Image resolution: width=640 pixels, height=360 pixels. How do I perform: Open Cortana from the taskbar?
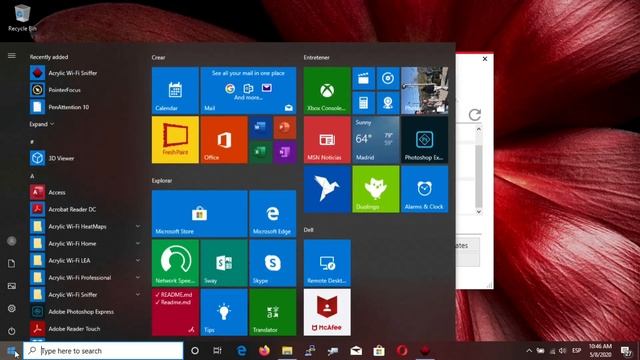click(x=195, y=351)
